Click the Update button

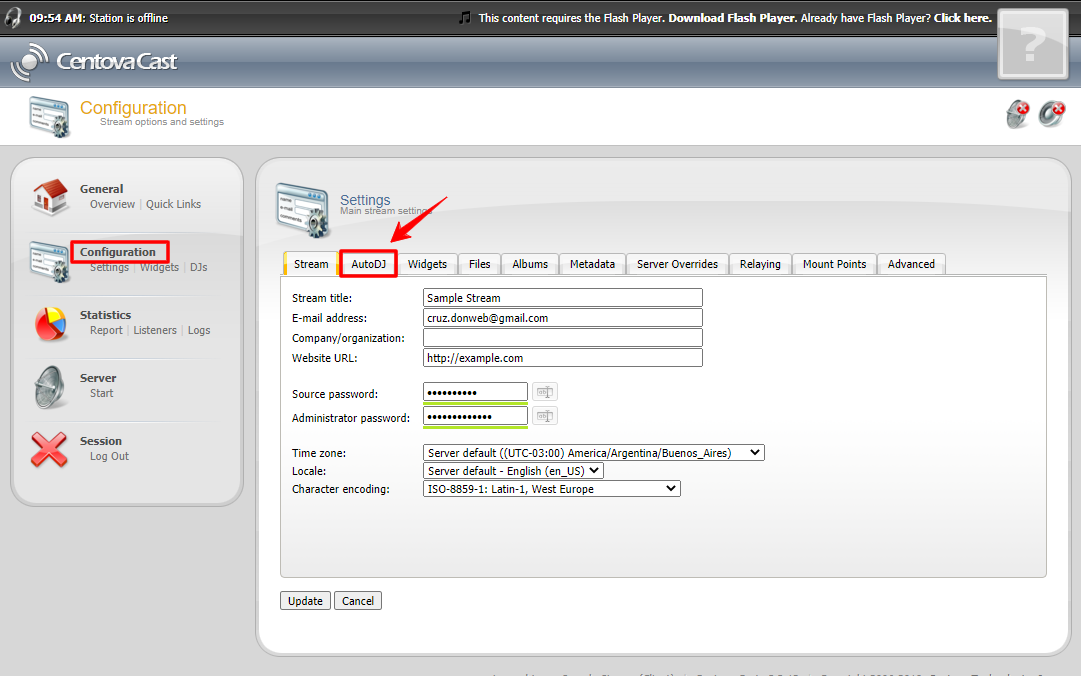tap(305, 601)
